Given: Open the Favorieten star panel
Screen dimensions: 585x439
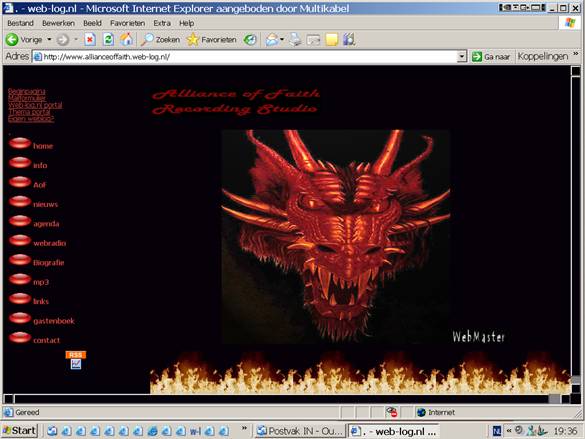Looking at the screenshot, I should (212, 40).
